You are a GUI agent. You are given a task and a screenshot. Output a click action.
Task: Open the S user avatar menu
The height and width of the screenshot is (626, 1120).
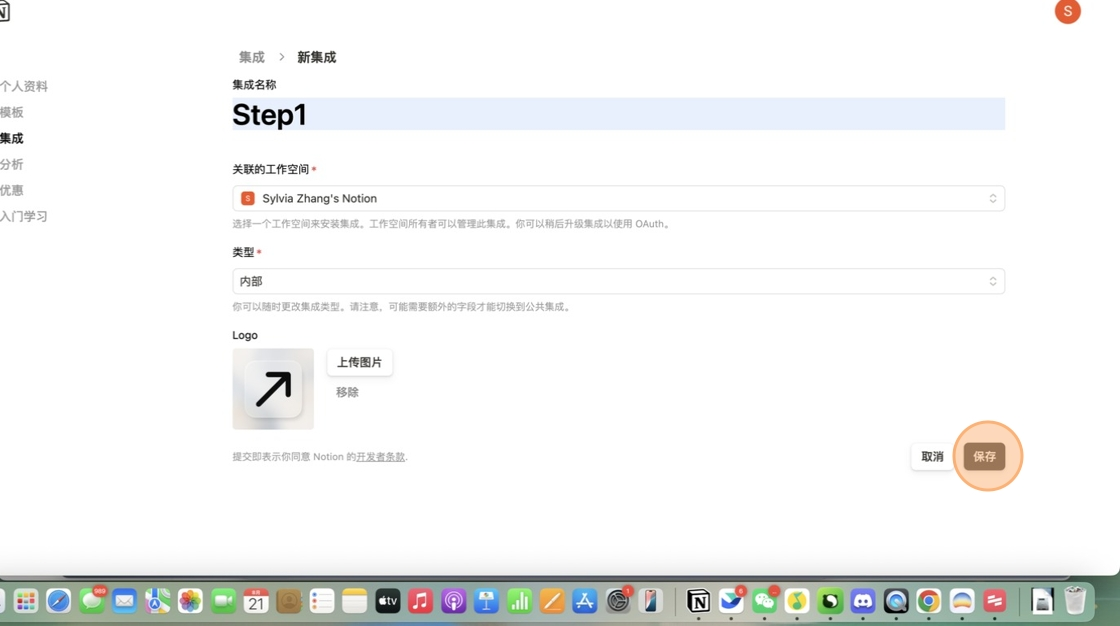coord(1067,11)
